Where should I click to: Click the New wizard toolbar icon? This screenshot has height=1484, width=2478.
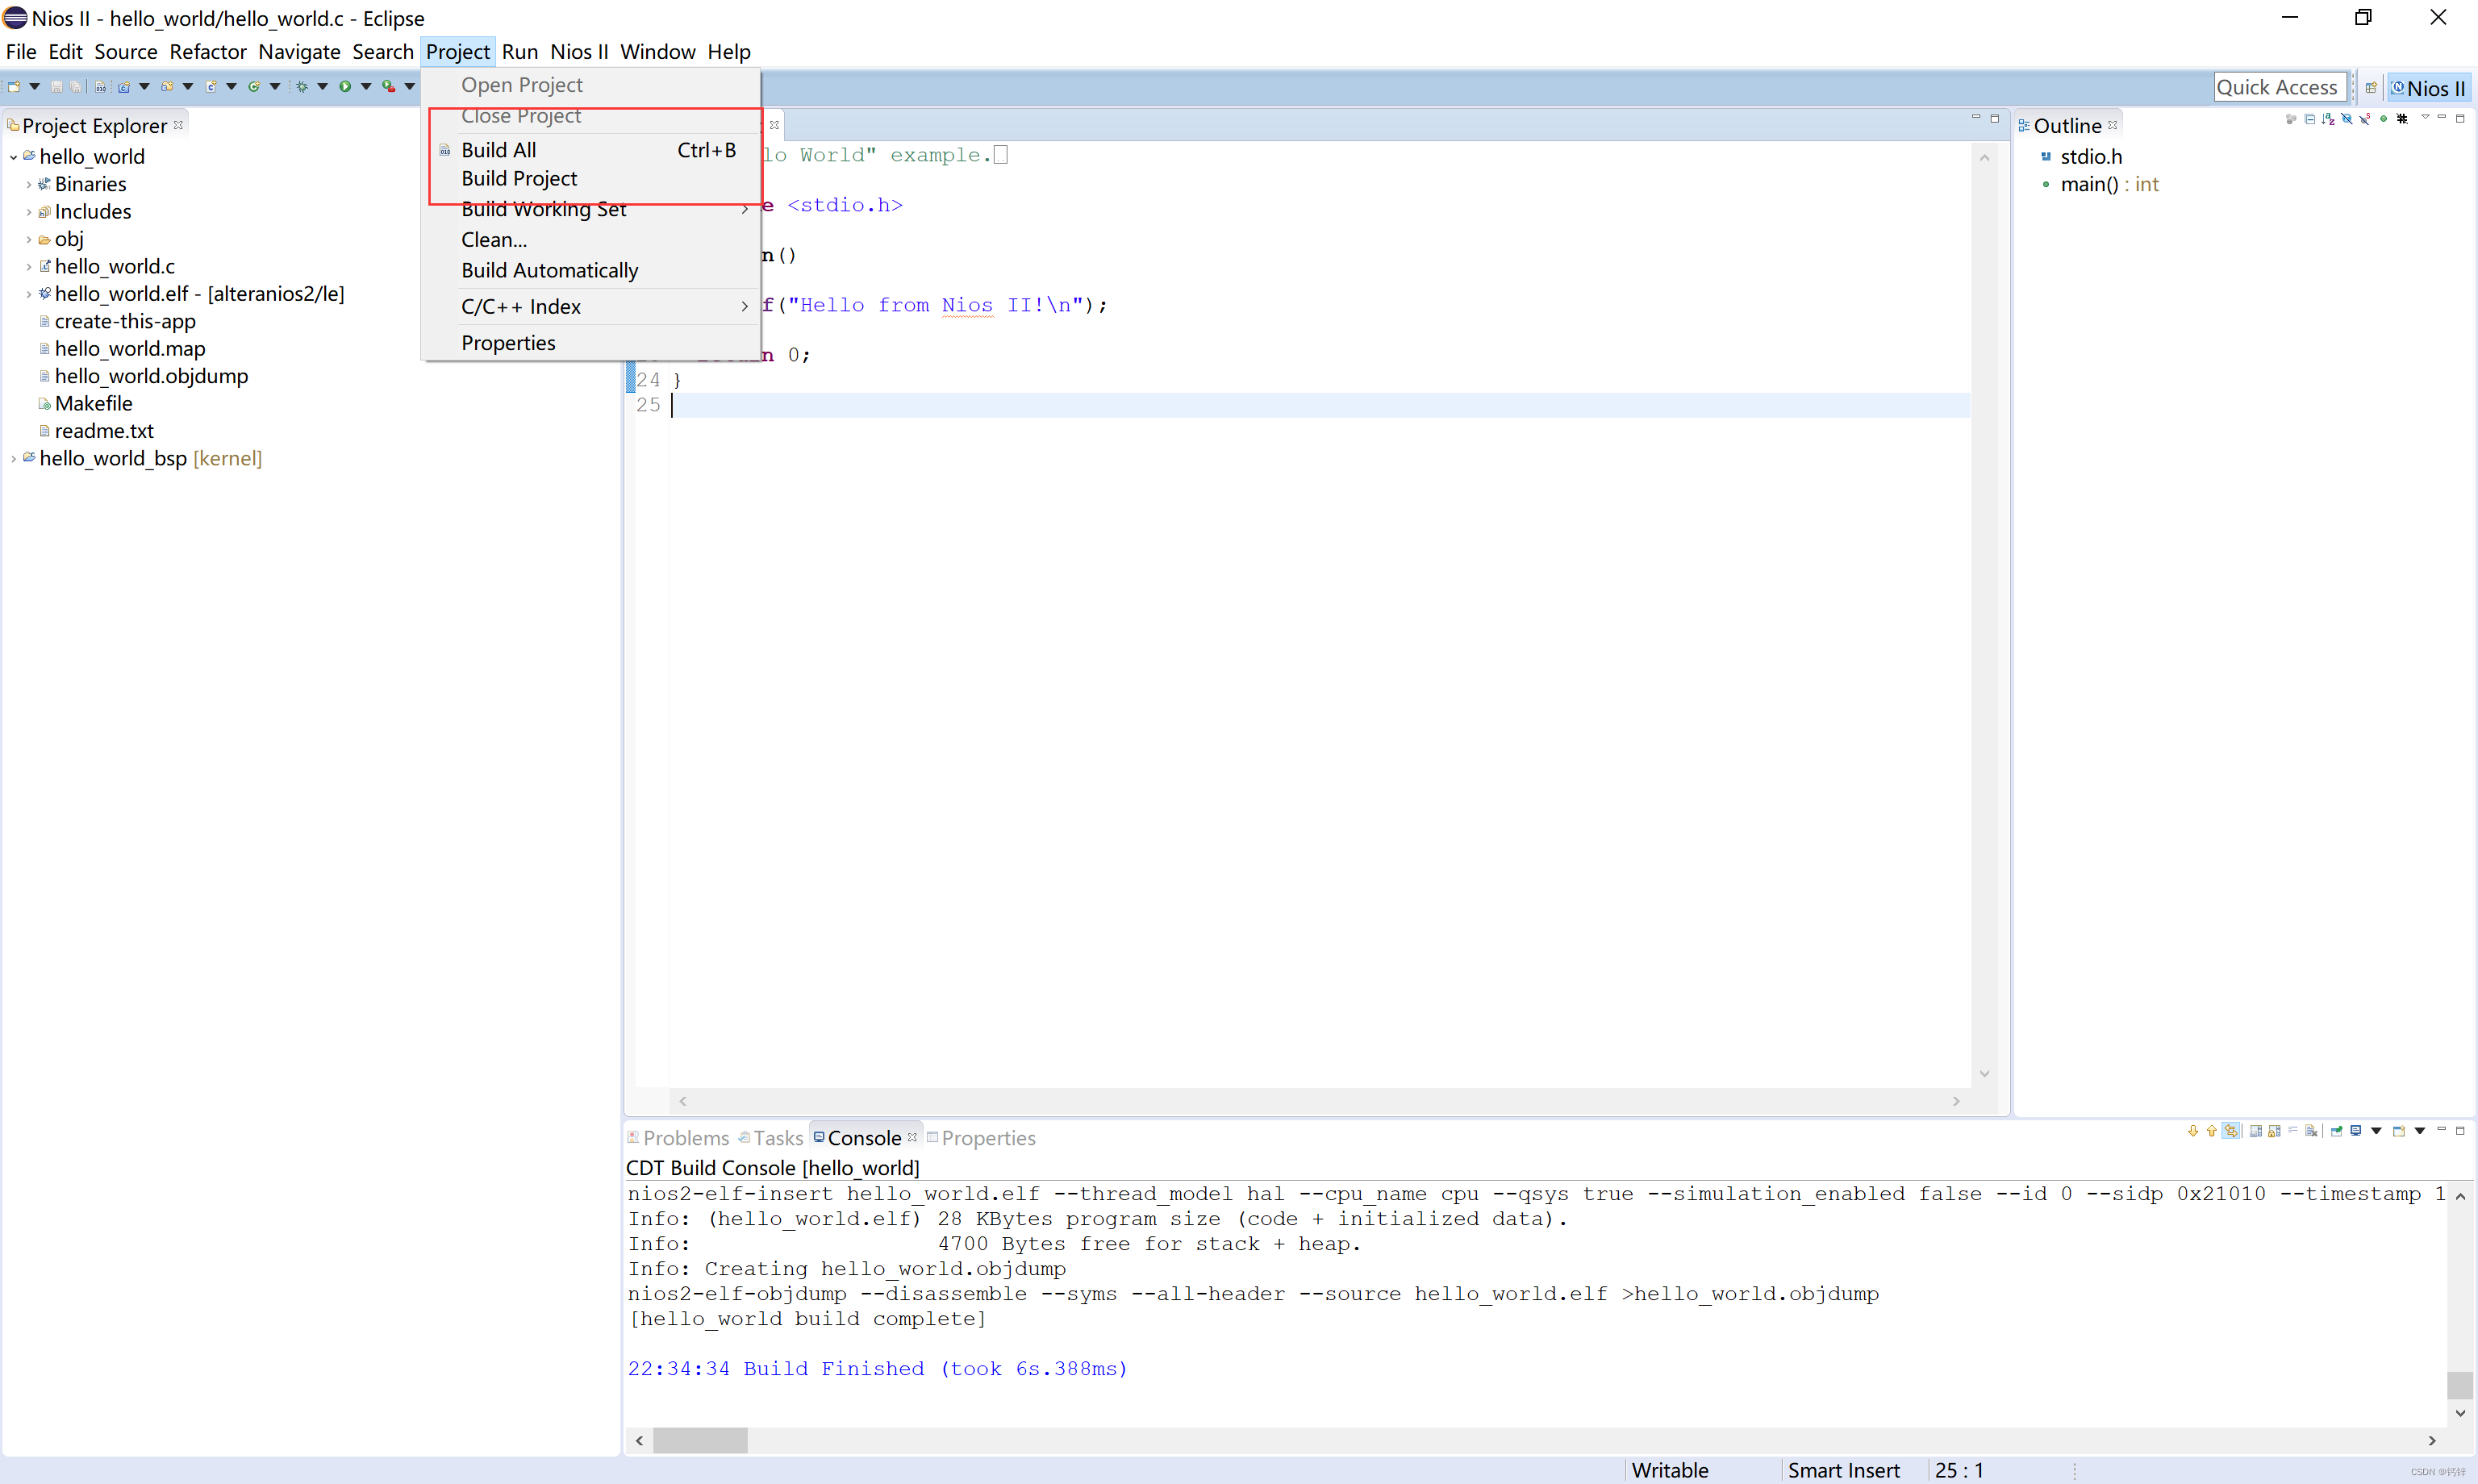[x=14, y=87]
